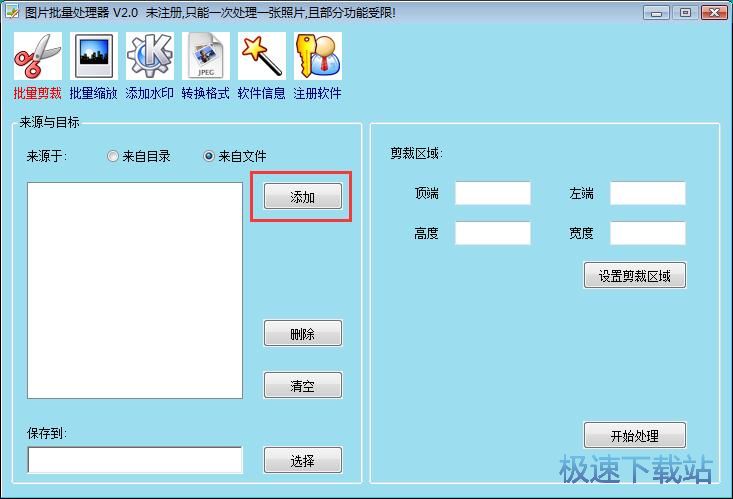This screenshot has height=499, width=733.
Task: Start processing with 开始处理 button
Action: [x=635, y=435]
